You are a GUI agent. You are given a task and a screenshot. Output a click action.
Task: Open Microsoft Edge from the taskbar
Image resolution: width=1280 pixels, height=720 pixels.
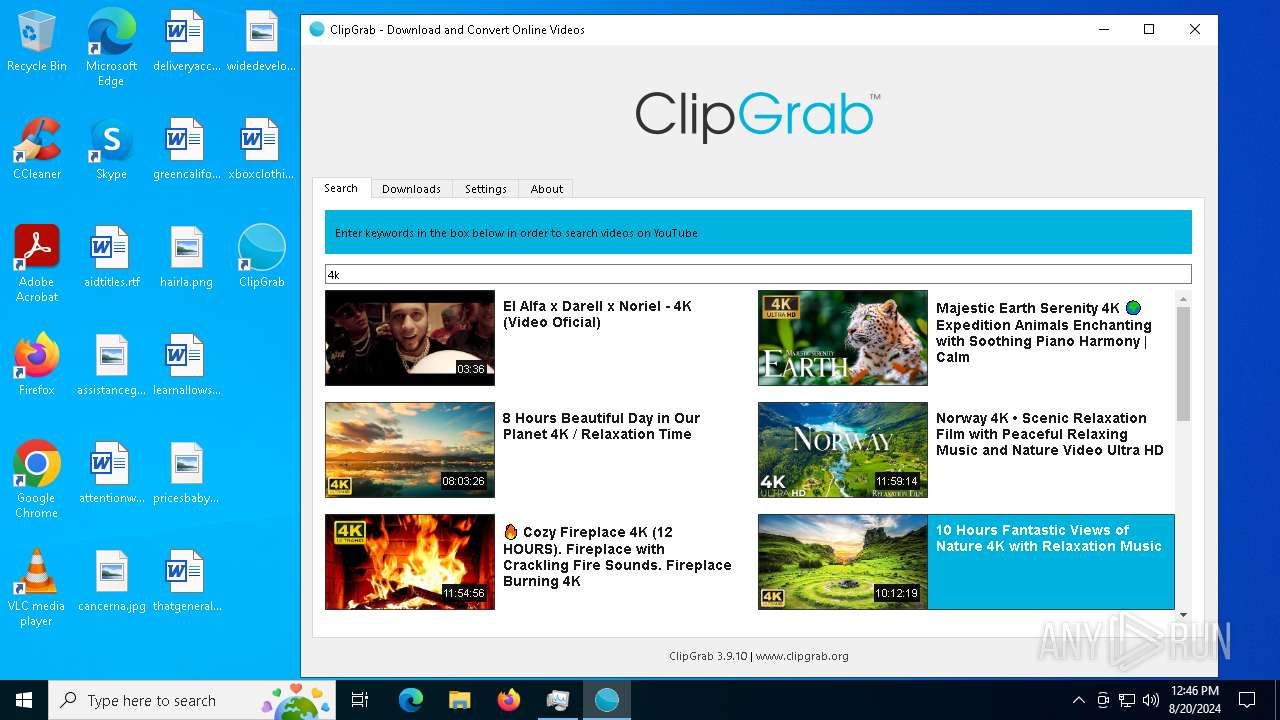click(x=411, y=700)
